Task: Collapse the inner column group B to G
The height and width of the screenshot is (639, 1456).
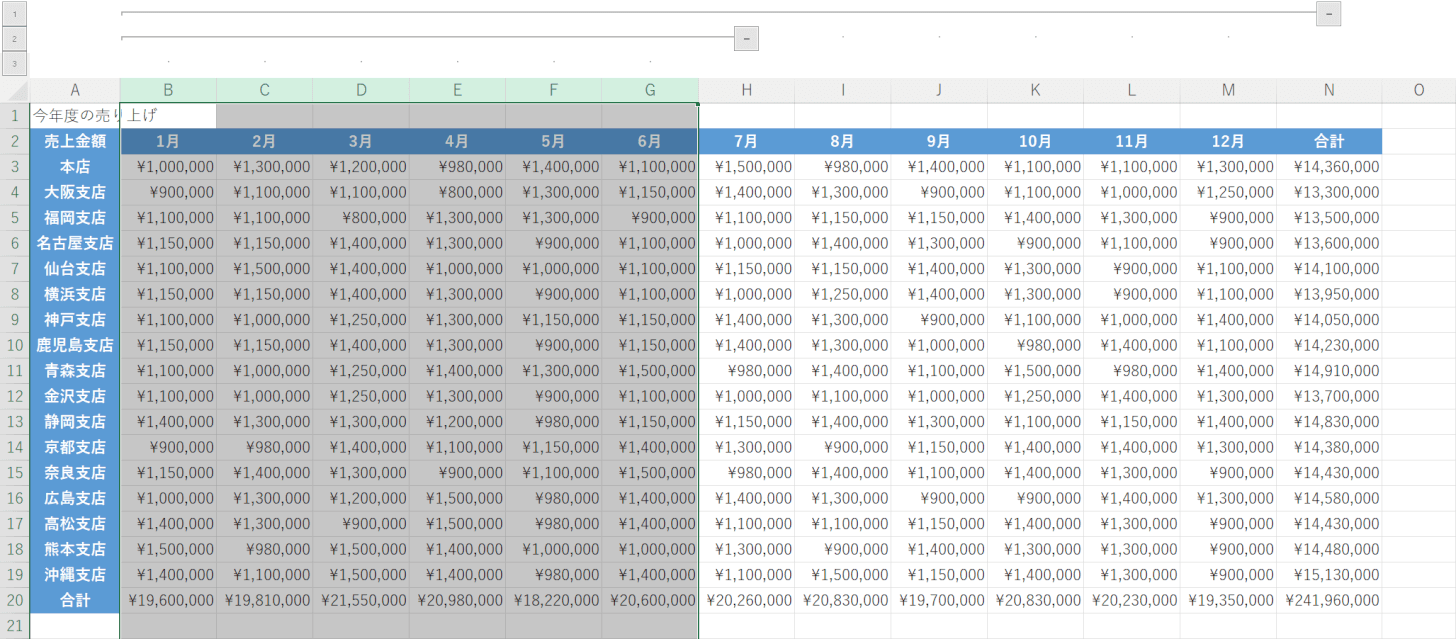Action: (746, 39)
